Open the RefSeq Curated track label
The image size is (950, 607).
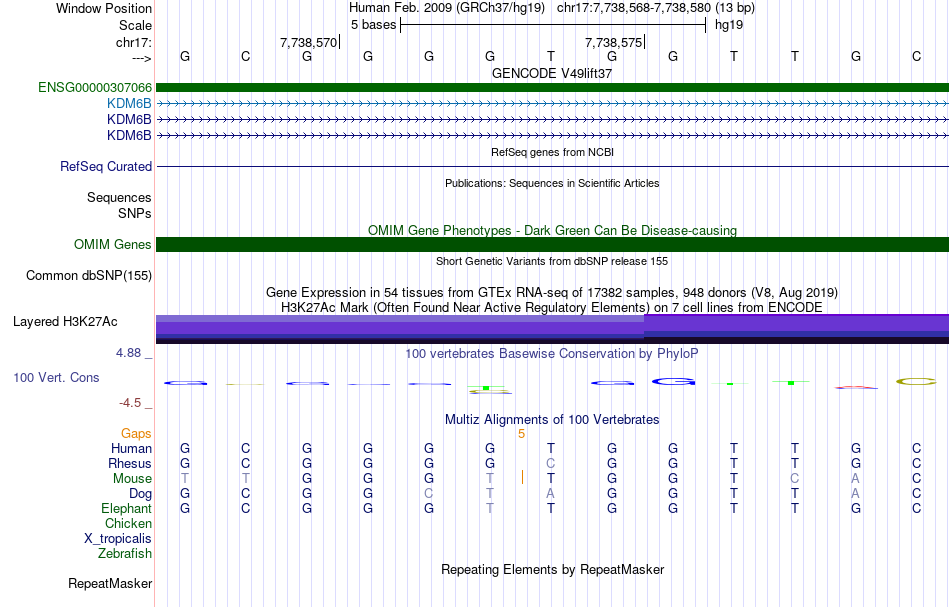[106, 167]
